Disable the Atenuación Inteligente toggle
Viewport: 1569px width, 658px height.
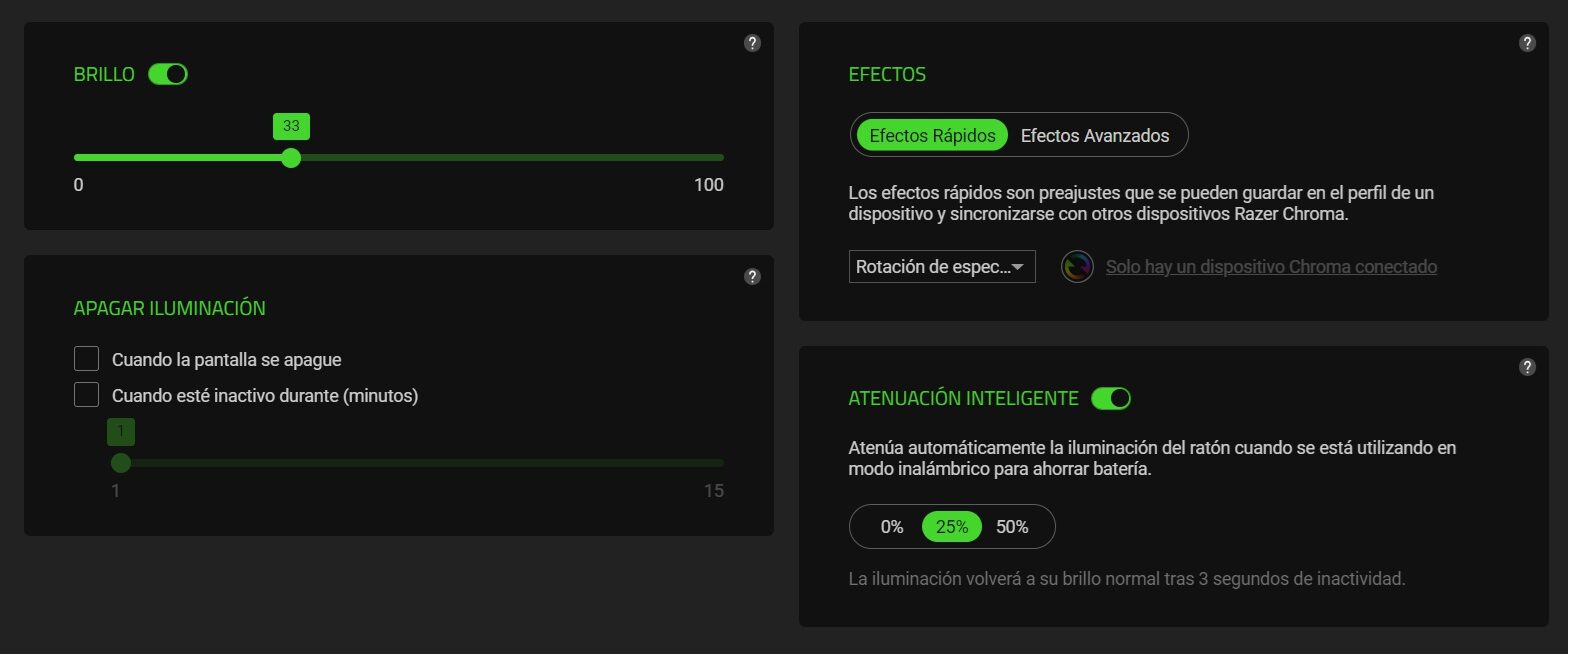1111,398
